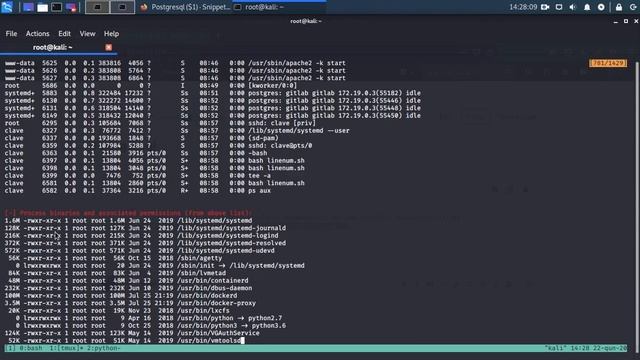Close the root@kali terminal tab
The image size is (640, 360).
109,47
